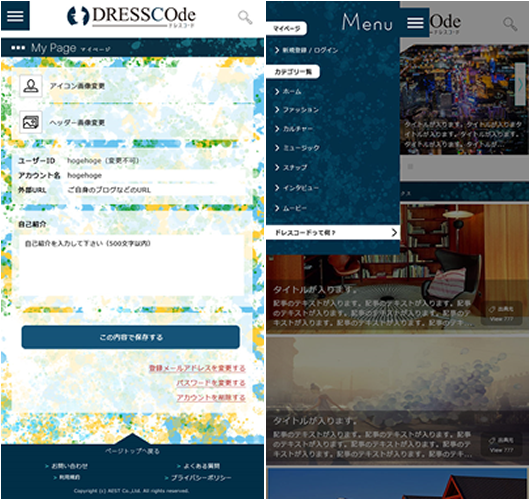The width and height of the screenshot is (530, 502).
Task: Advance the city photo carousel arrow
Action: 521,84
